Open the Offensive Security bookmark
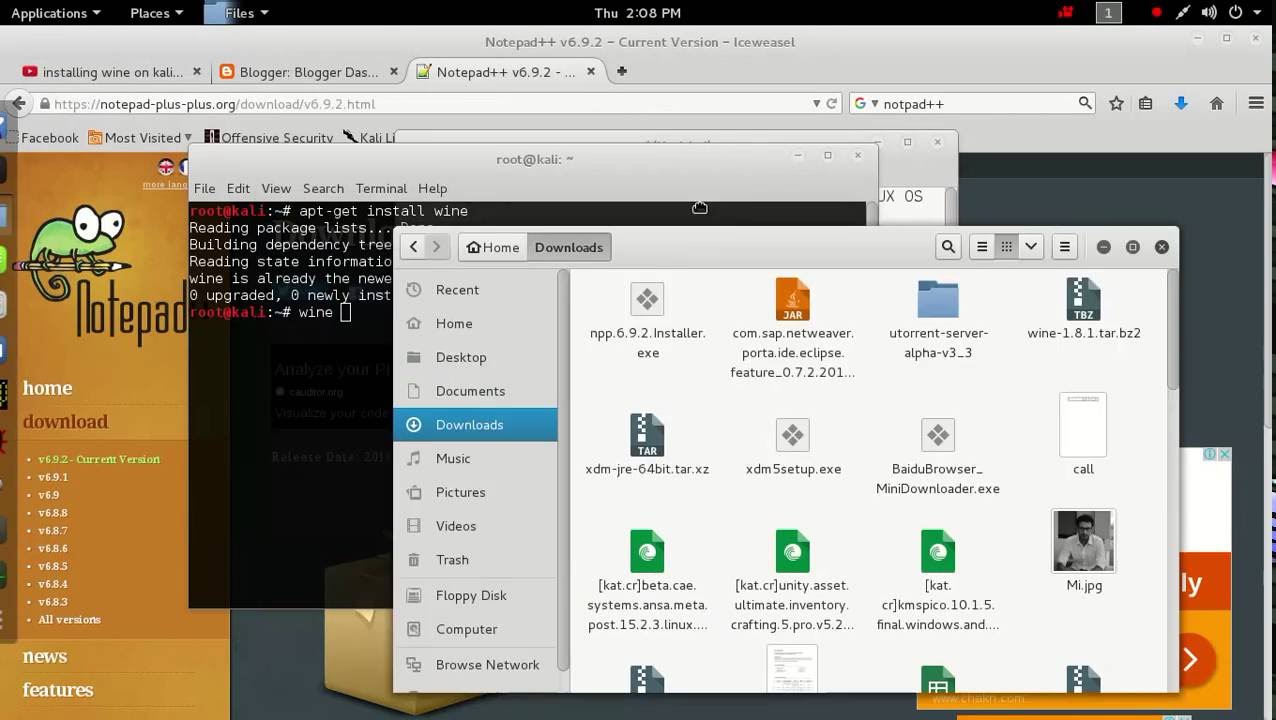Screen dimensions: 1276x720 pyautogui.click(x=269, y=138)
